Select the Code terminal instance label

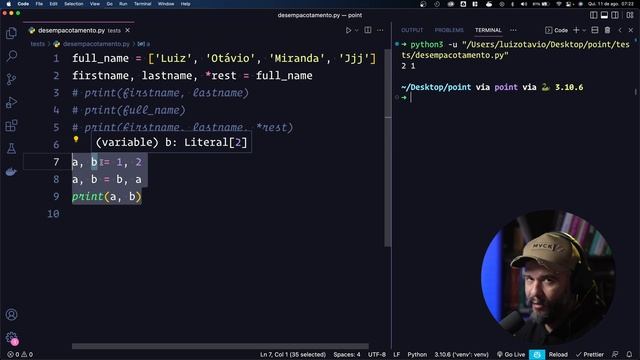pos(557,30)
